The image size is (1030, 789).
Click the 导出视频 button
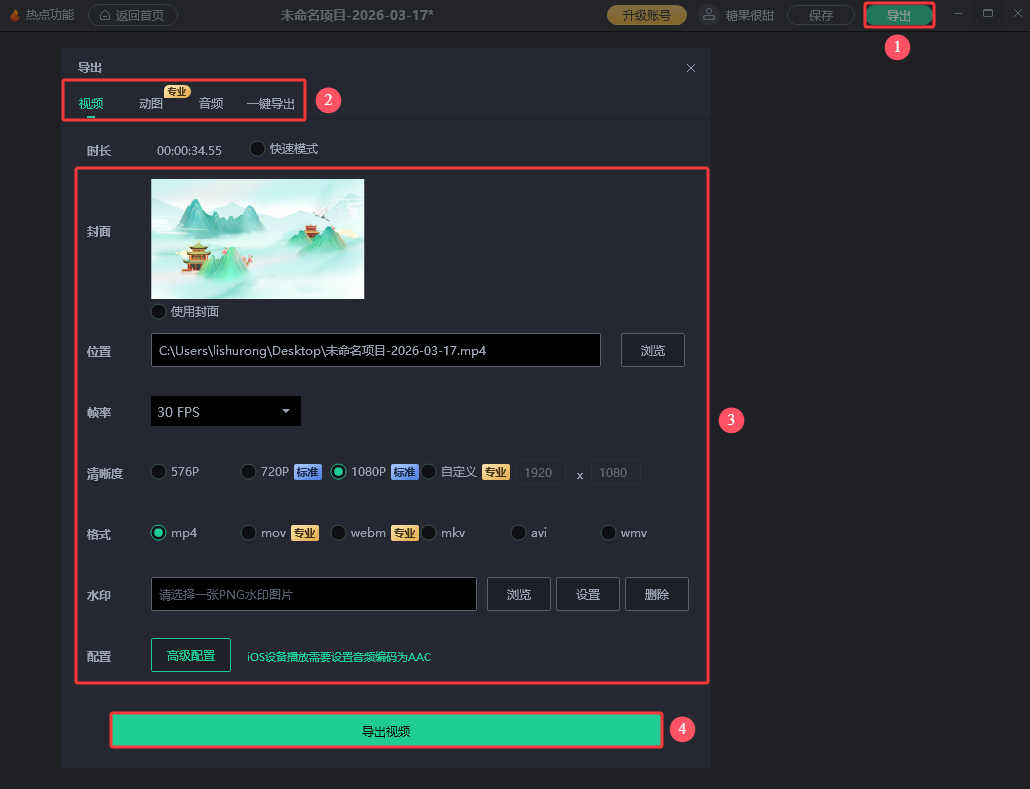click(x=385, y=731)
